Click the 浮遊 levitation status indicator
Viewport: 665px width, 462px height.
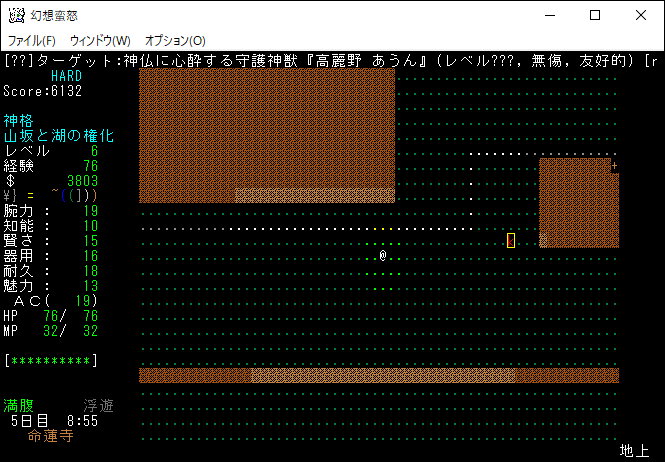tap(98, 406)
